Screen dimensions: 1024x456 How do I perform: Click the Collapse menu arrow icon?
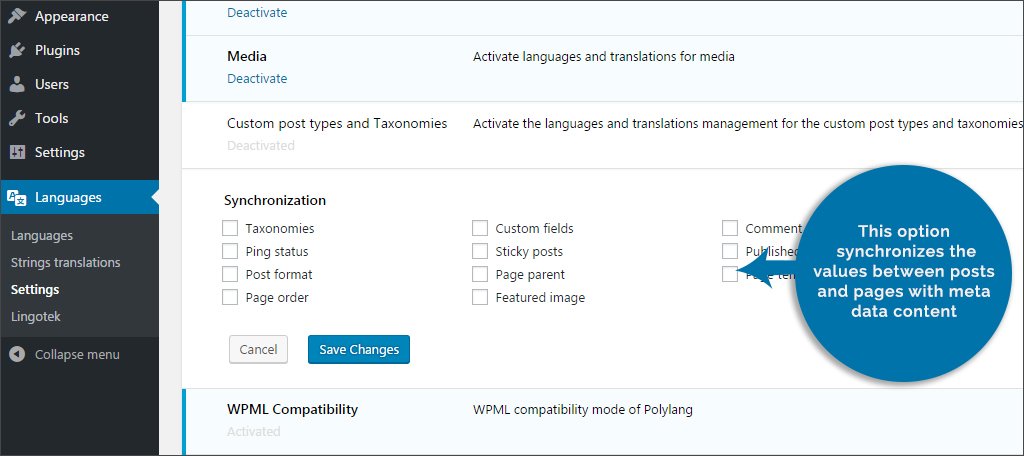(x=18, y=355)
